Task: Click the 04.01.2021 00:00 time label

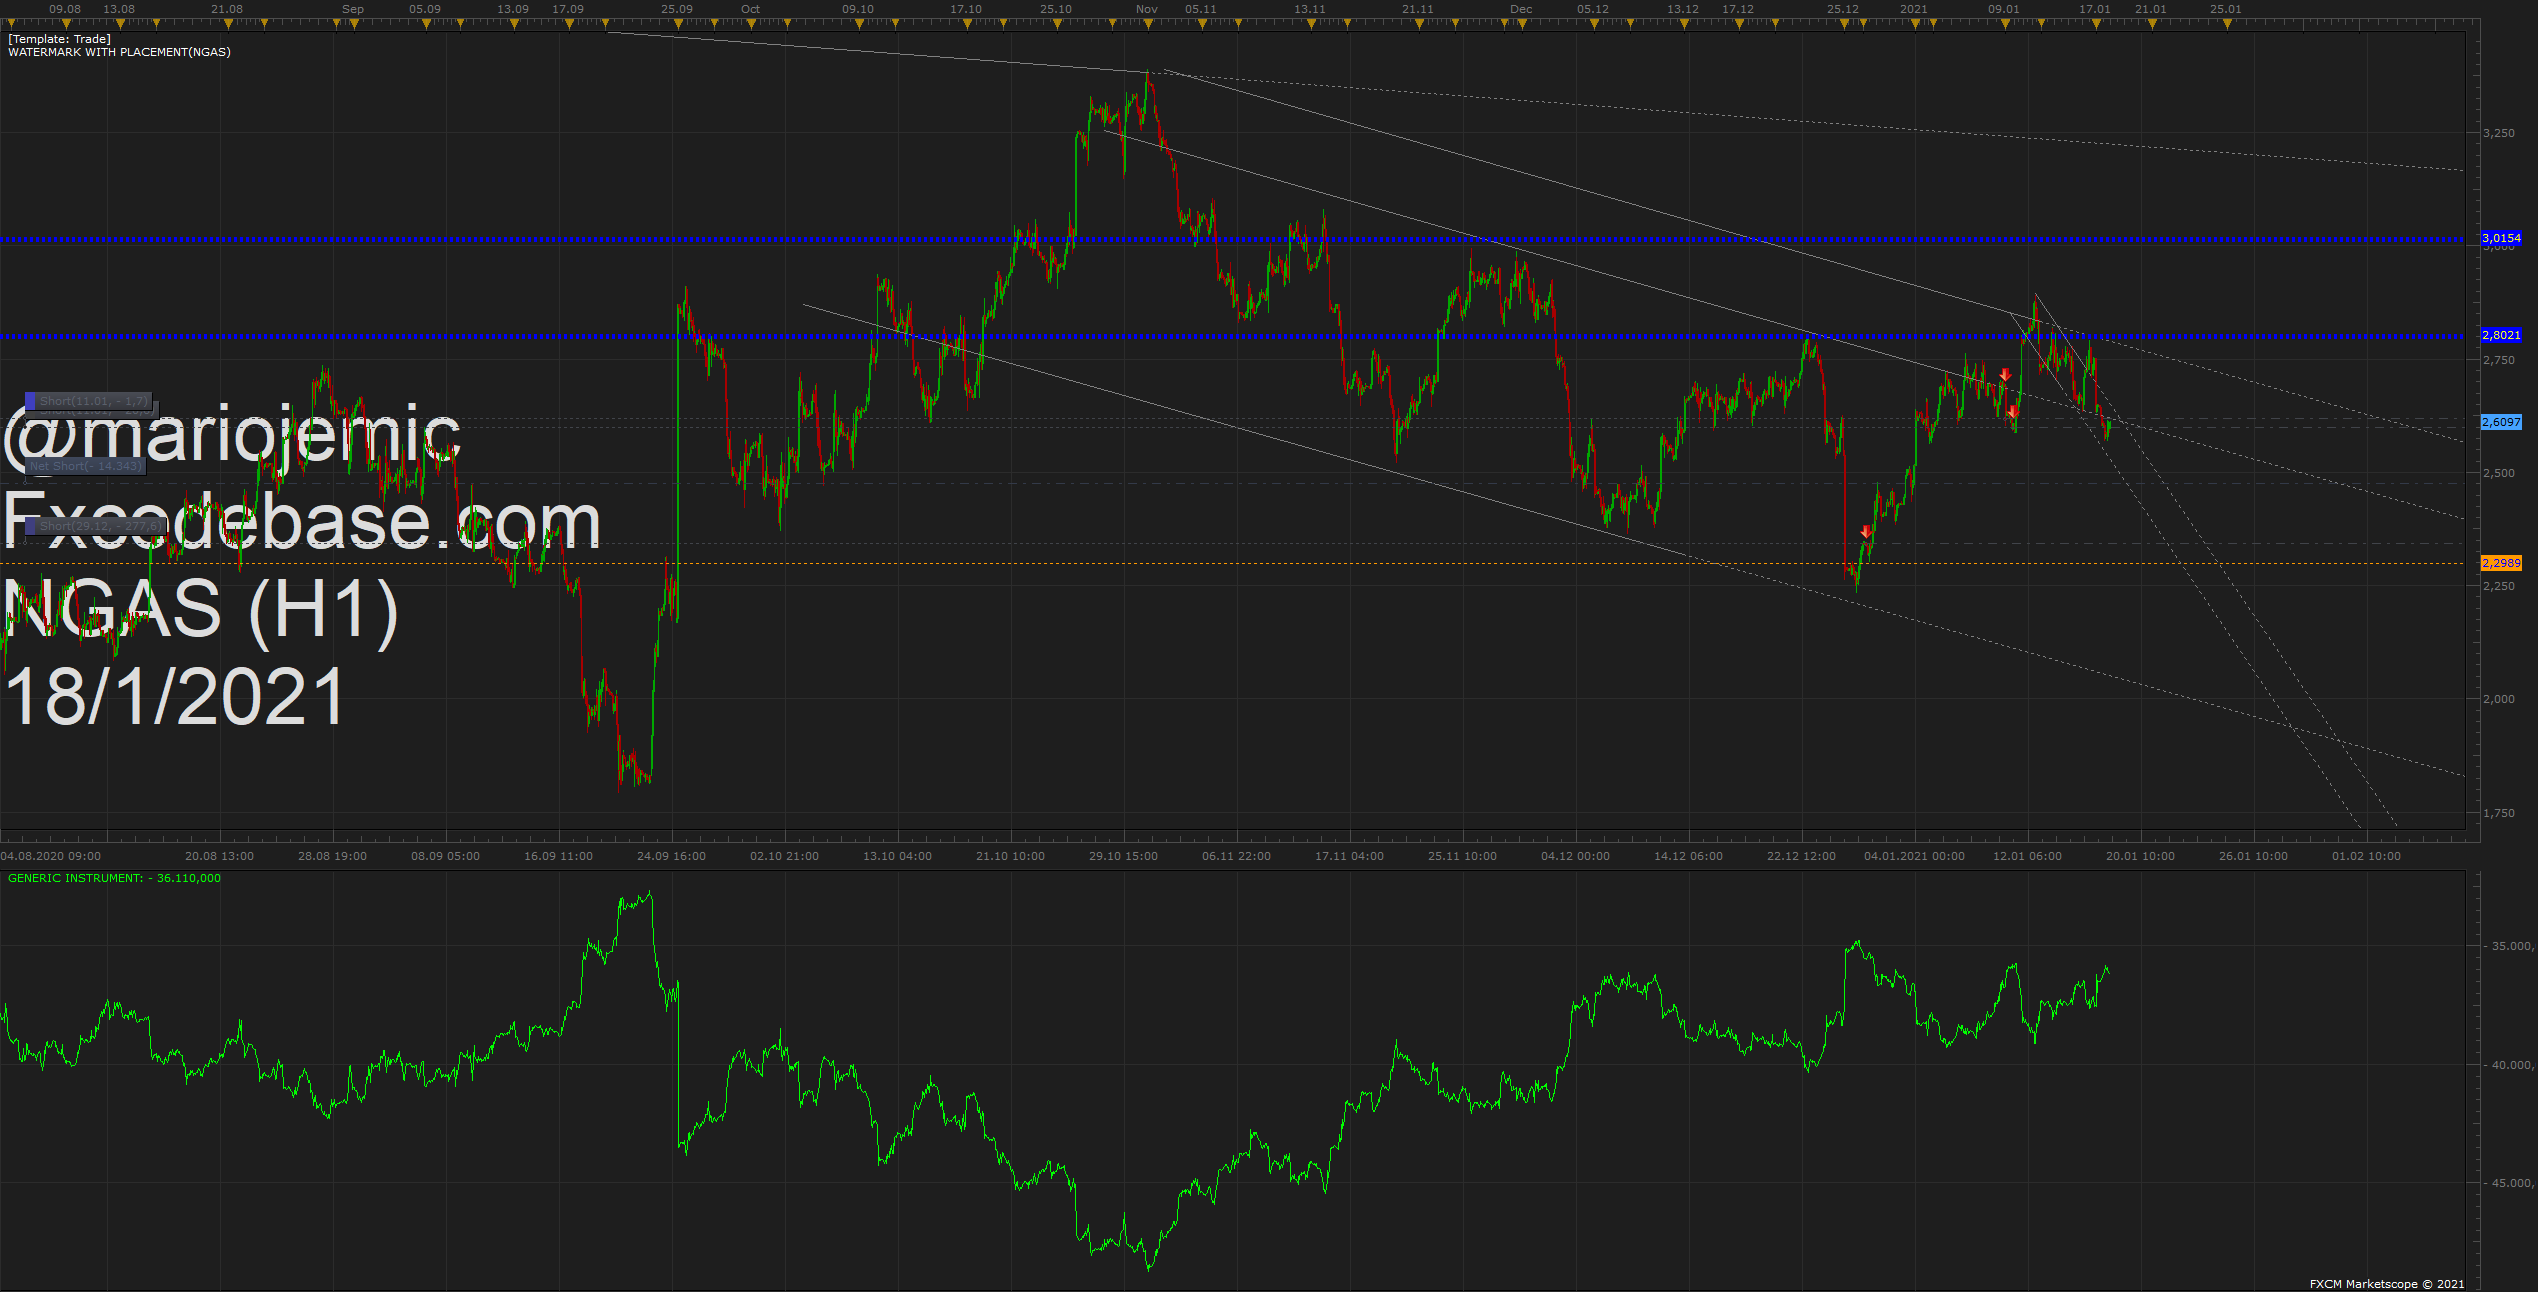Action: [1914, 856]
